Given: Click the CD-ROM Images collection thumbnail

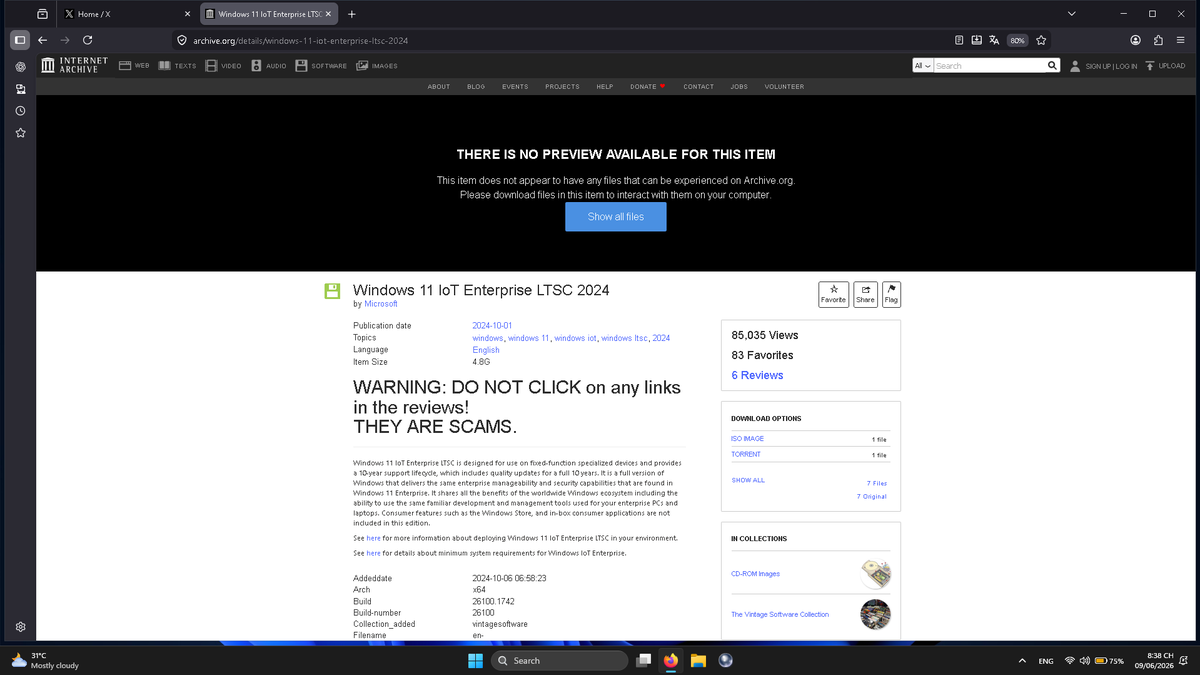Looking at the screenshot, I should pyautogui.click(x=875, y=574).
